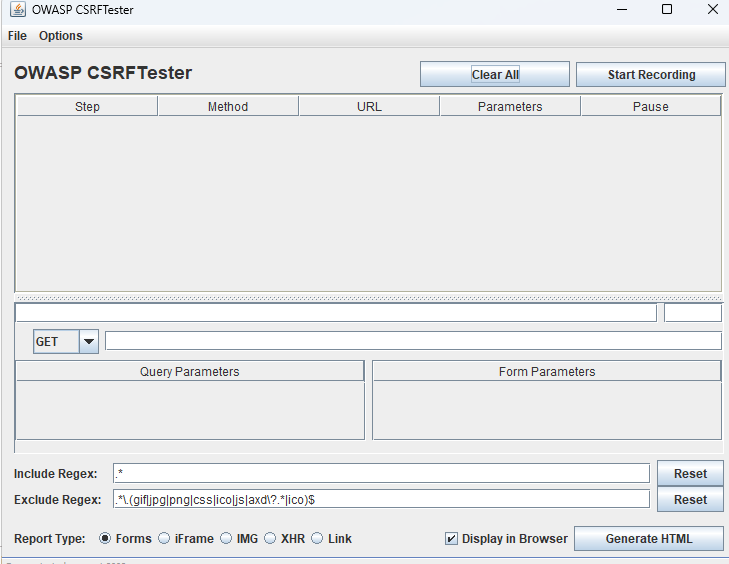Screen dimensions: 729x564
Task: Click the URL column header
Action: [x=369, y=106]
